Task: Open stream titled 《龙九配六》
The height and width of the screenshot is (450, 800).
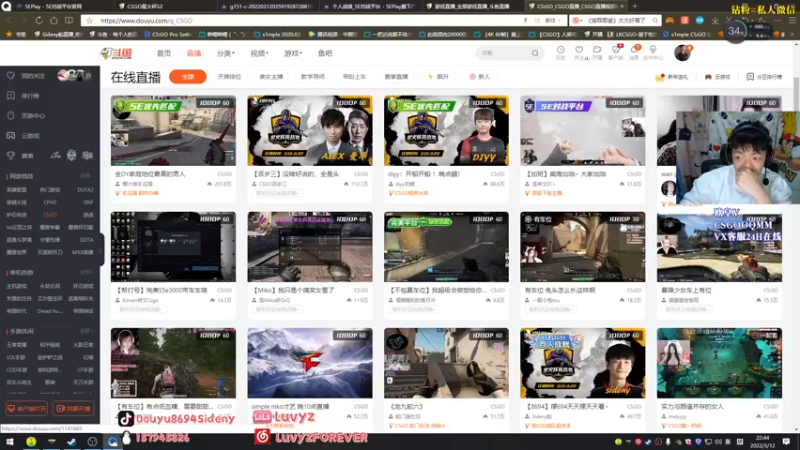Action: 407,407
